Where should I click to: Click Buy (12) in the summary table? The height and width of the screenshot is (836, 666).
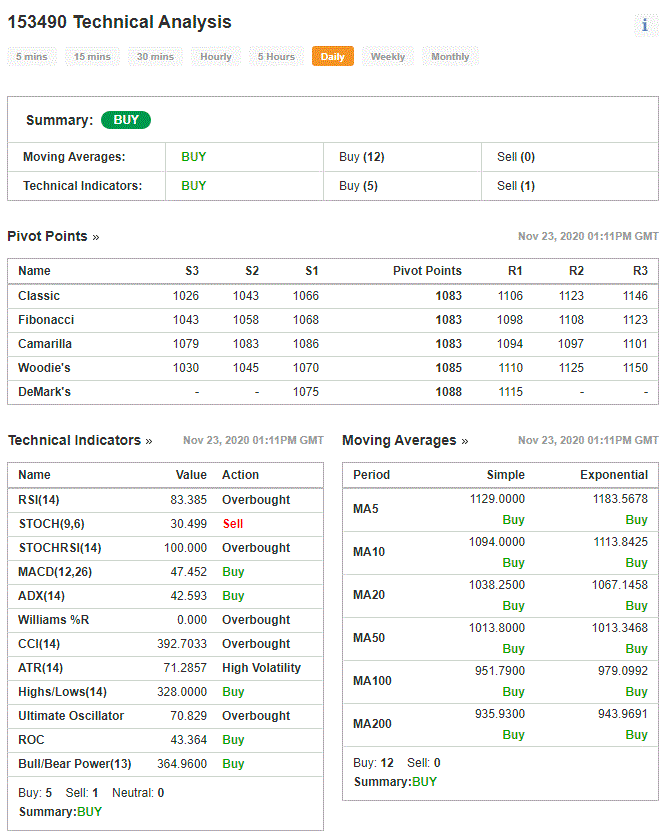point(362,157)
